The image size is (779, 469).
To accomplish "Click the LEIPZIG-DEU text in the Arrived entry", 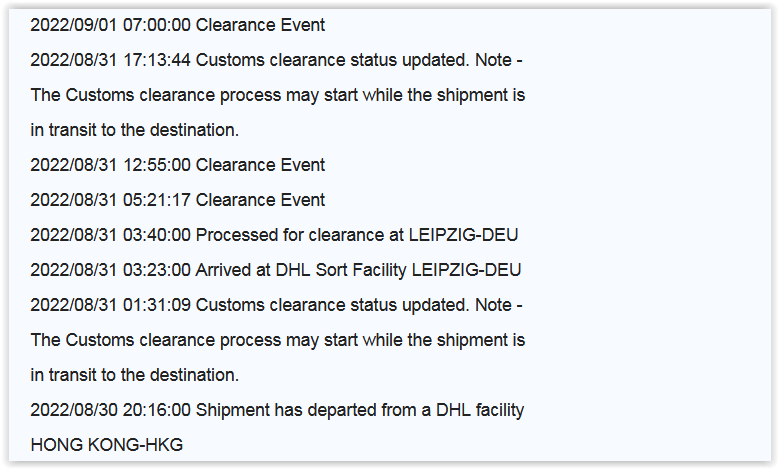I will 467,270.
